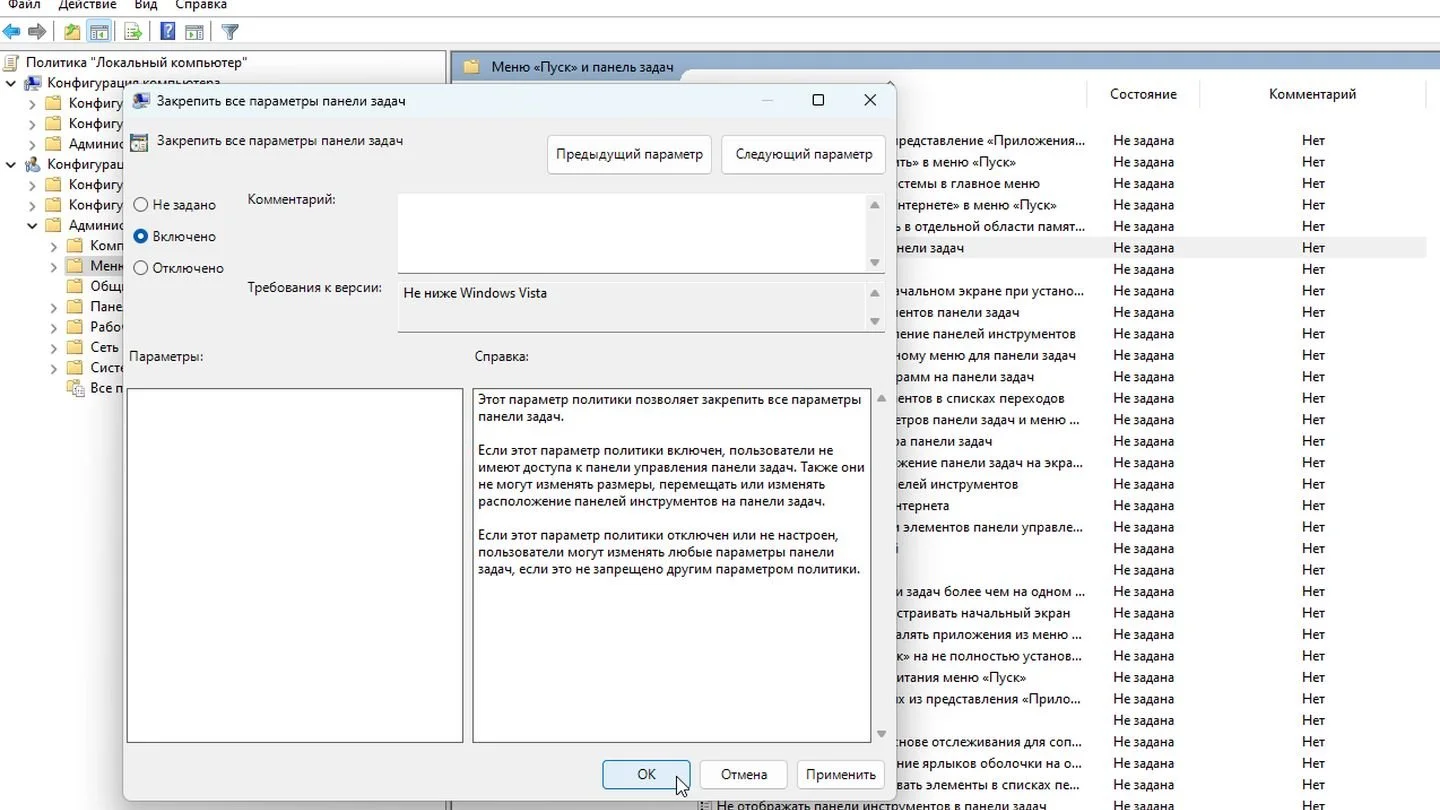
Task: Toggle the Show/Hide console tree icon
Action: pyautogui.click(x=99, y=32)
